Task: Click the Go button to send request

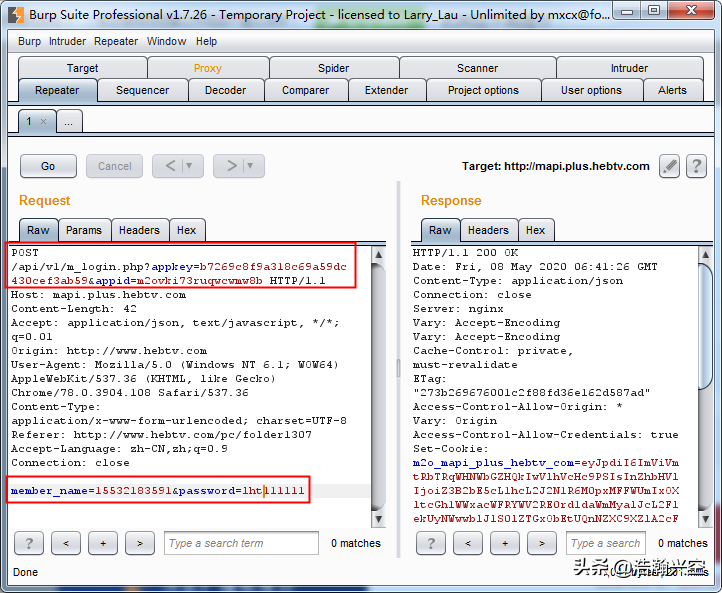Action: (x=48, y=166)
